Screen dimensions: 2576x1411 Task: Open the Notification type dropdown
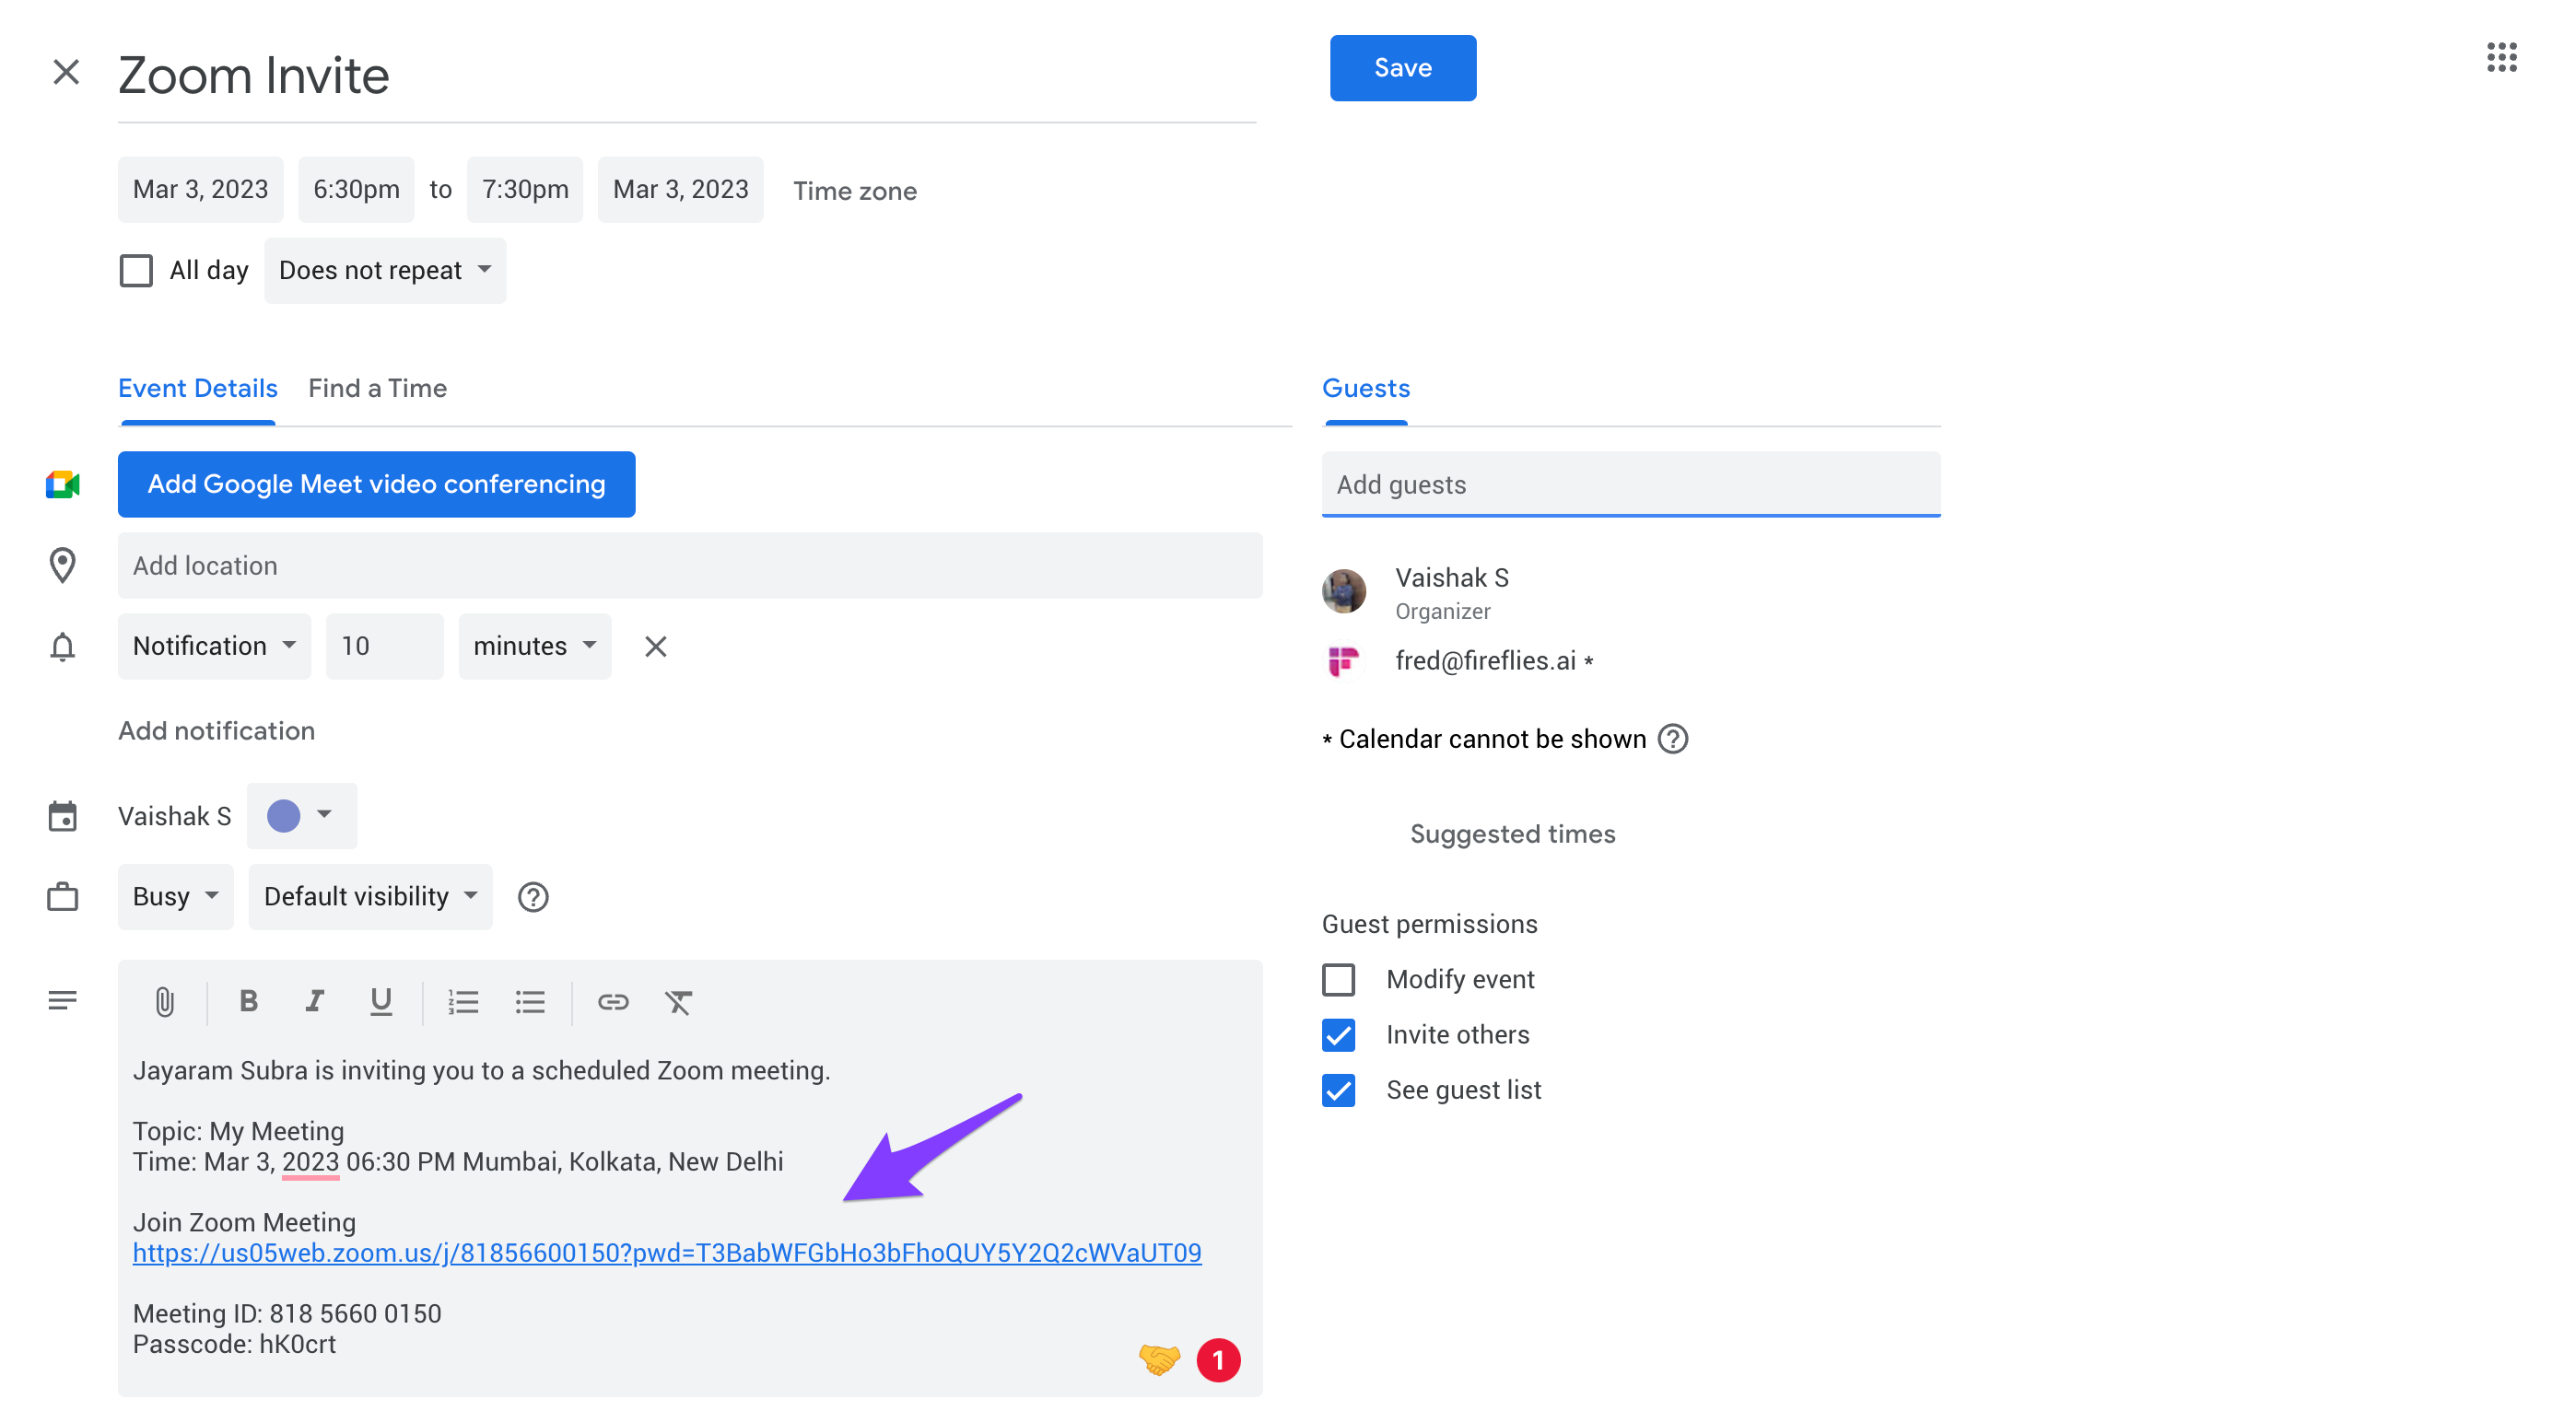[x=214, y=646]
